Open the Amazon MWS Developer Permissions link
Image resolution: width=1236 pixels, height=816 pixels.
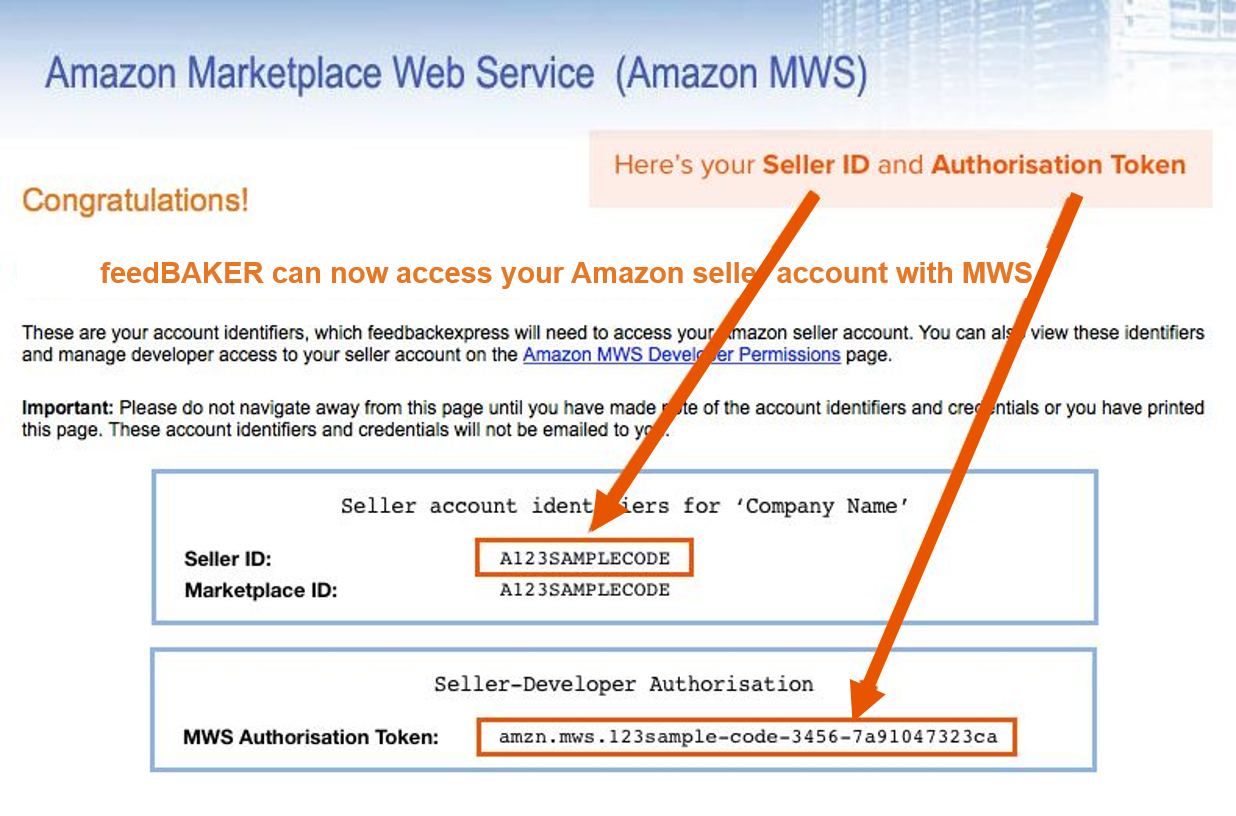[x=681, y=354]
